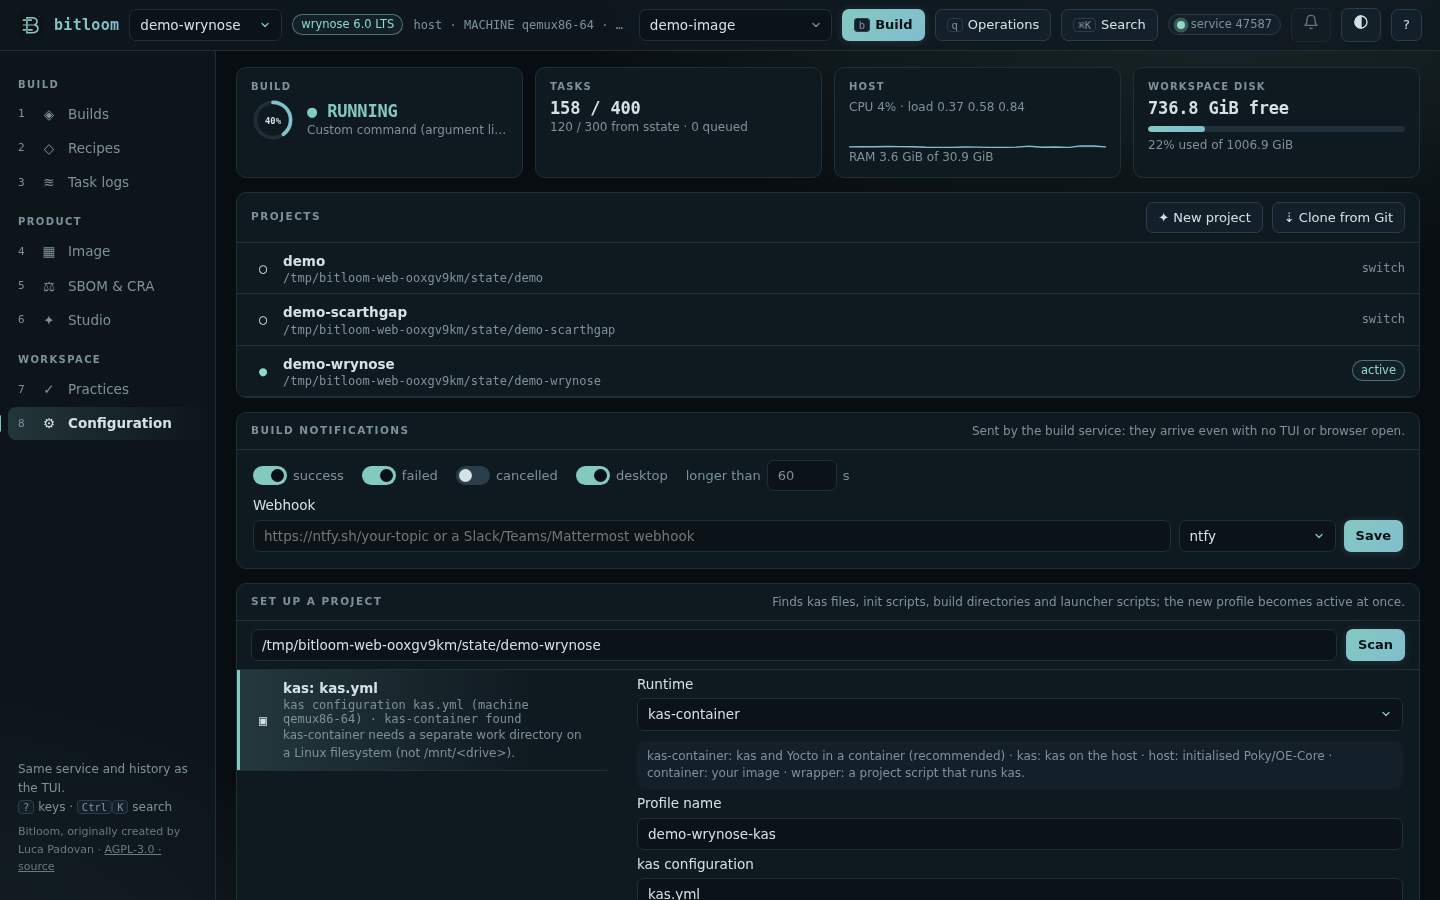Viewport: 1440px width, 900px height.
Task: Click the Configuration gear icon
Action: coord(49,424)
